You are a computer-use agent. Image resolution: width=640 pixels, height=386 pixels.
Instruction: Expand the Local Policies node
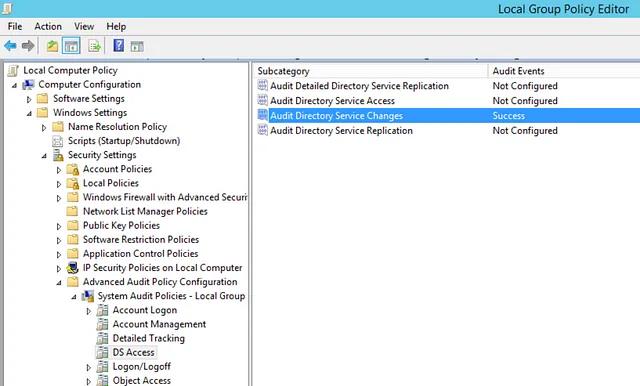tap(59, 184)
